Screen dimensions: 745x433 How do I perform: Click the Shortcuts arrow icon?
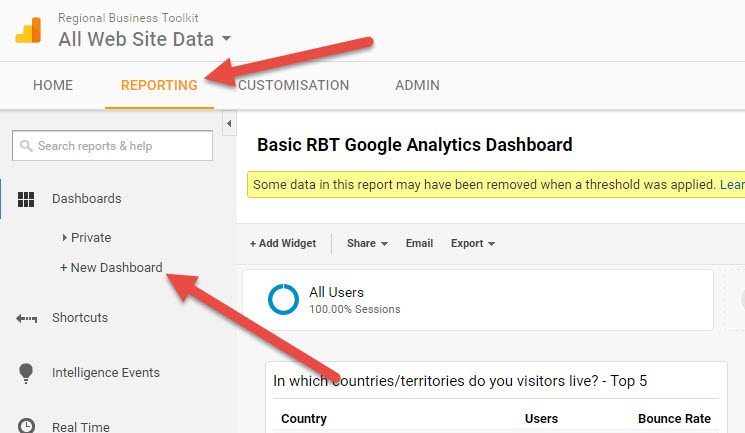point(27,318)
